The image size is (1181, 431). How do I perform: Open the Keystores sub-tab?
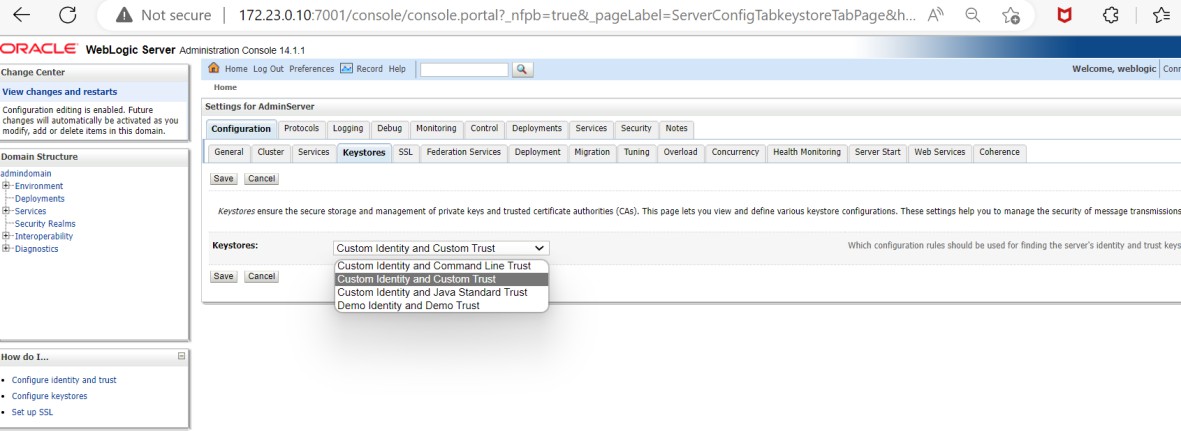[x=364, y=152]
